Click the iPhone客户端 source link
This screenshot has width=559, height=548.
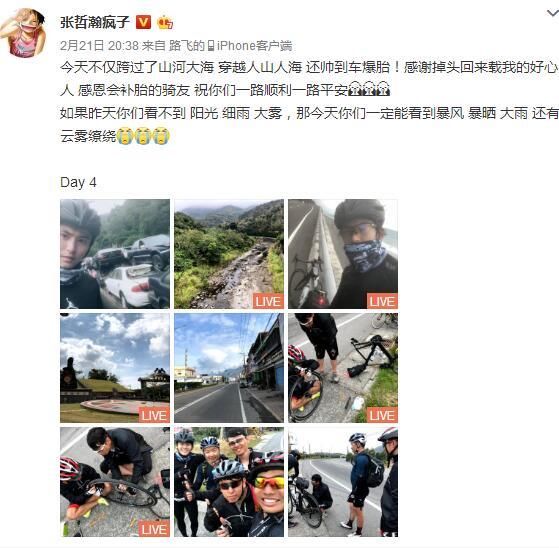[x=254, y=45]
